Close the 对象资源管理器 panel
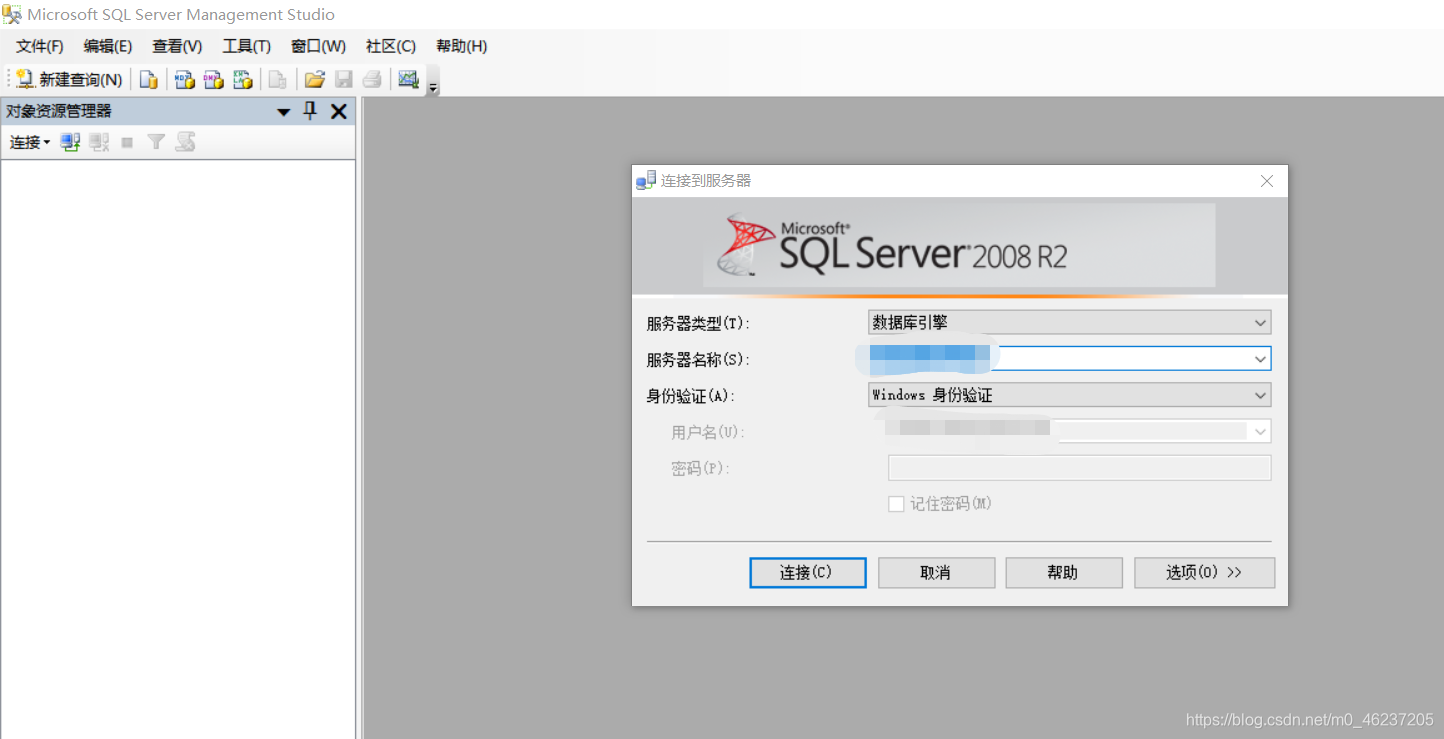The image size is (1444, 739). coord(339,111)
